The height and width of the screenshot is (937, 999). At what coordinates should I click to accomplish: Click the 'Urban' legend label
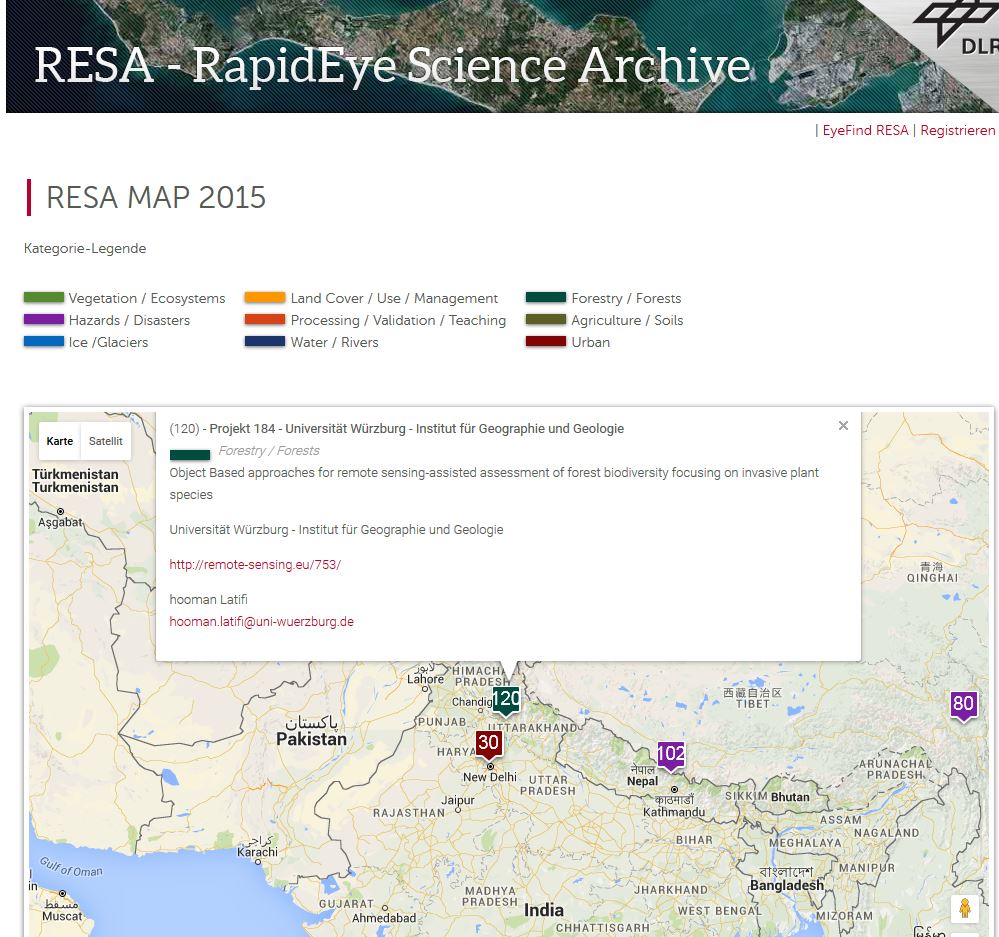[591, 343]
